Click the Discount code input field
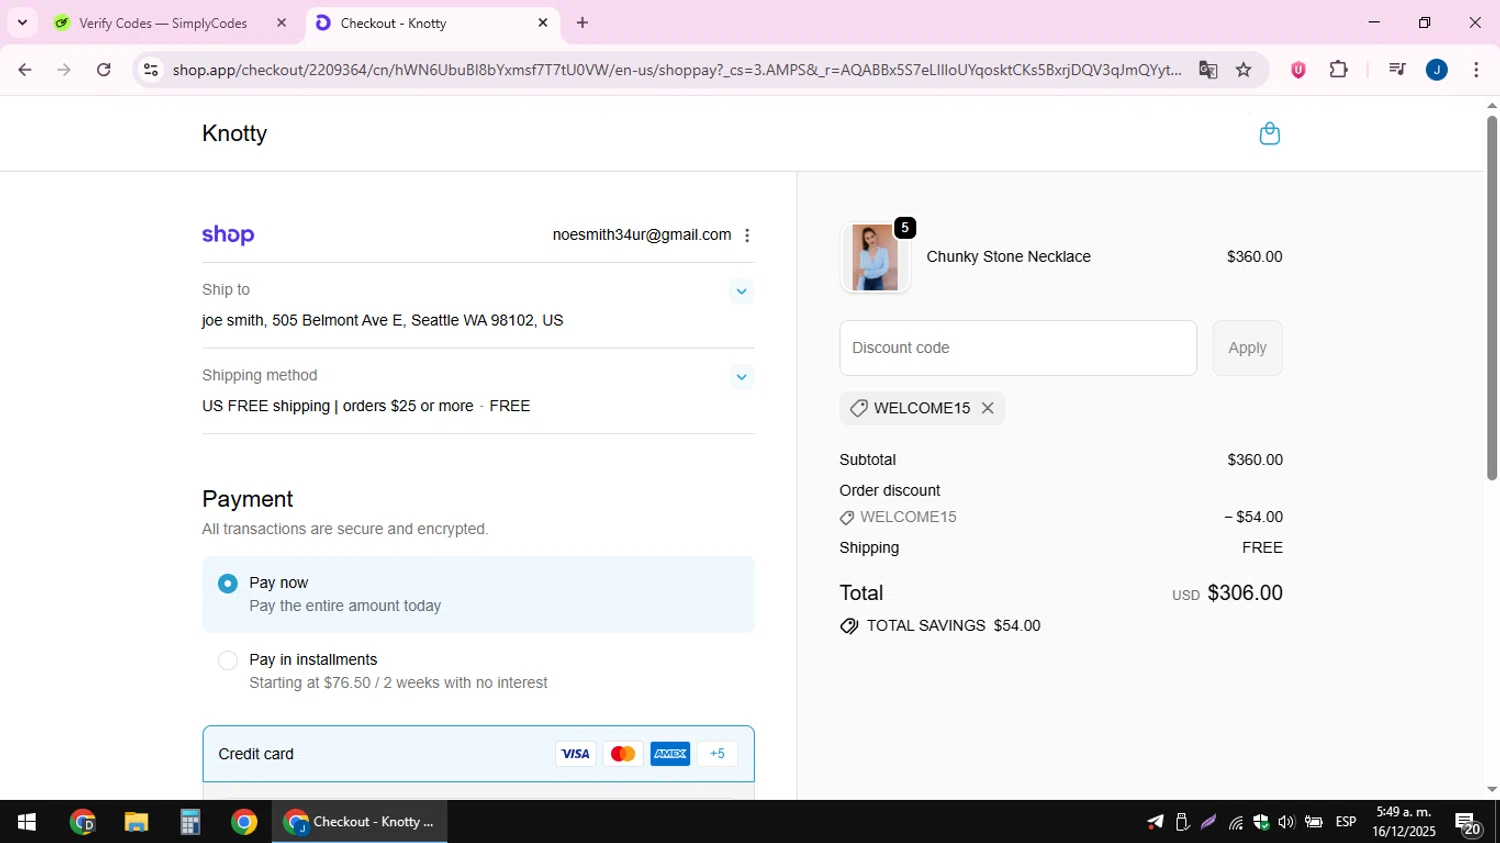 tap(1018, 348)
